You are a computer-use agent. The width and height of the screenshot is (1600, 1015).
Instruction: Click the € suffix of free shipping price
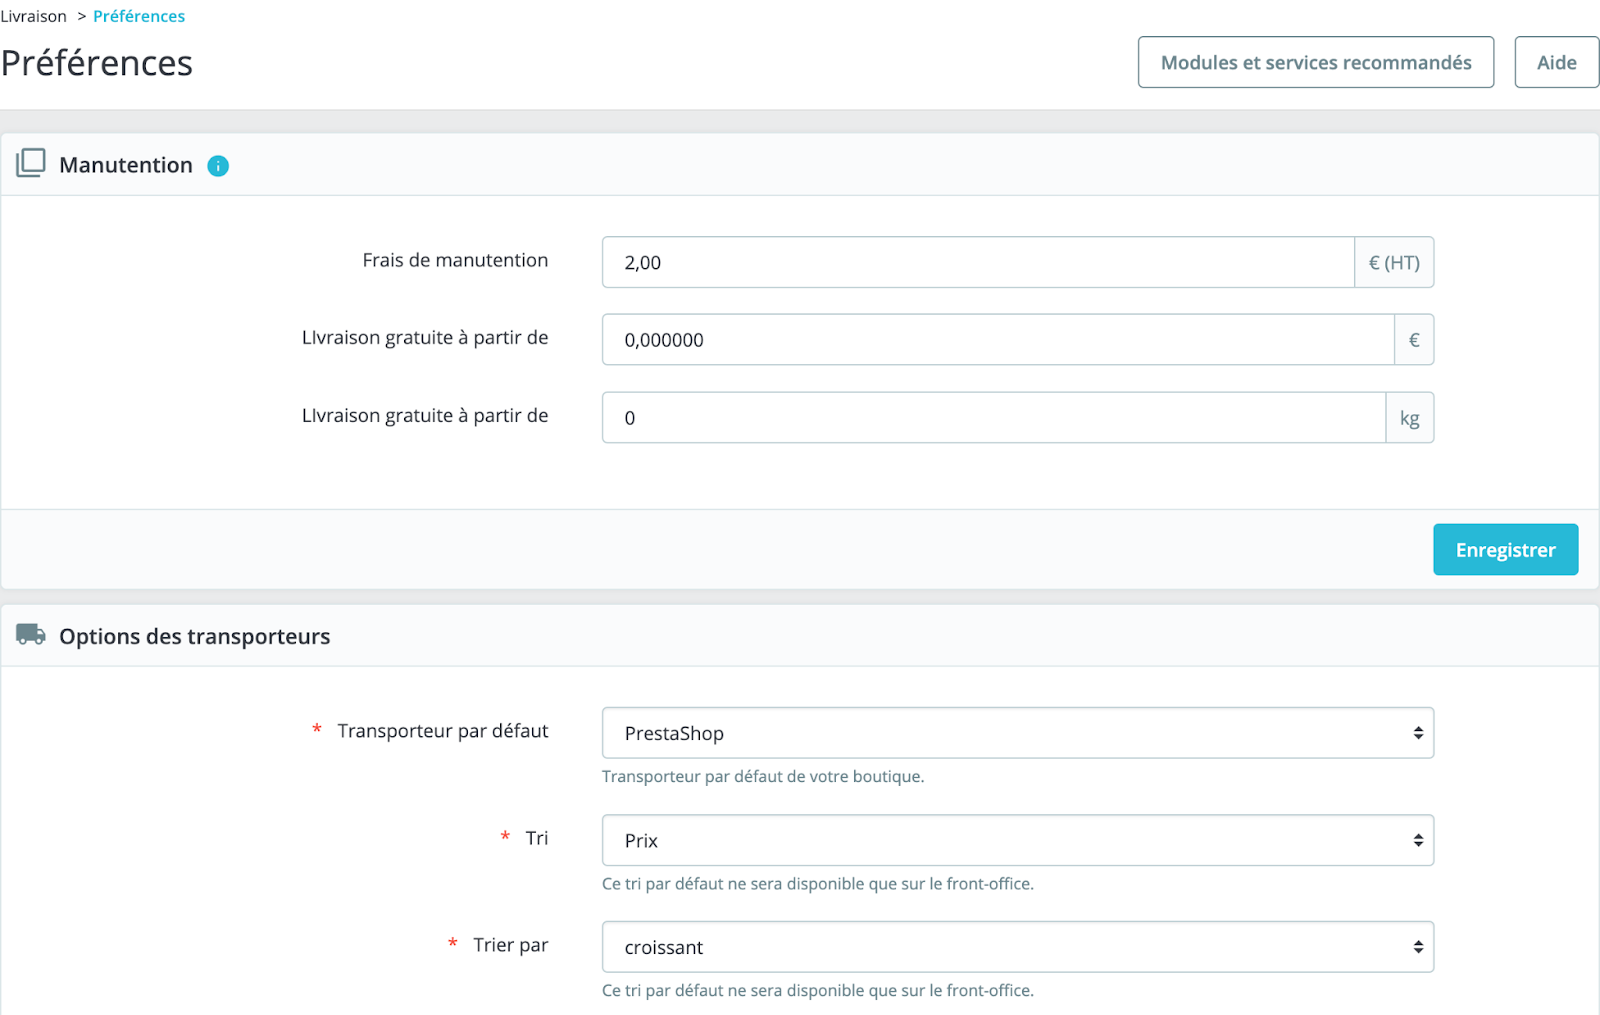coord(1414,340)
